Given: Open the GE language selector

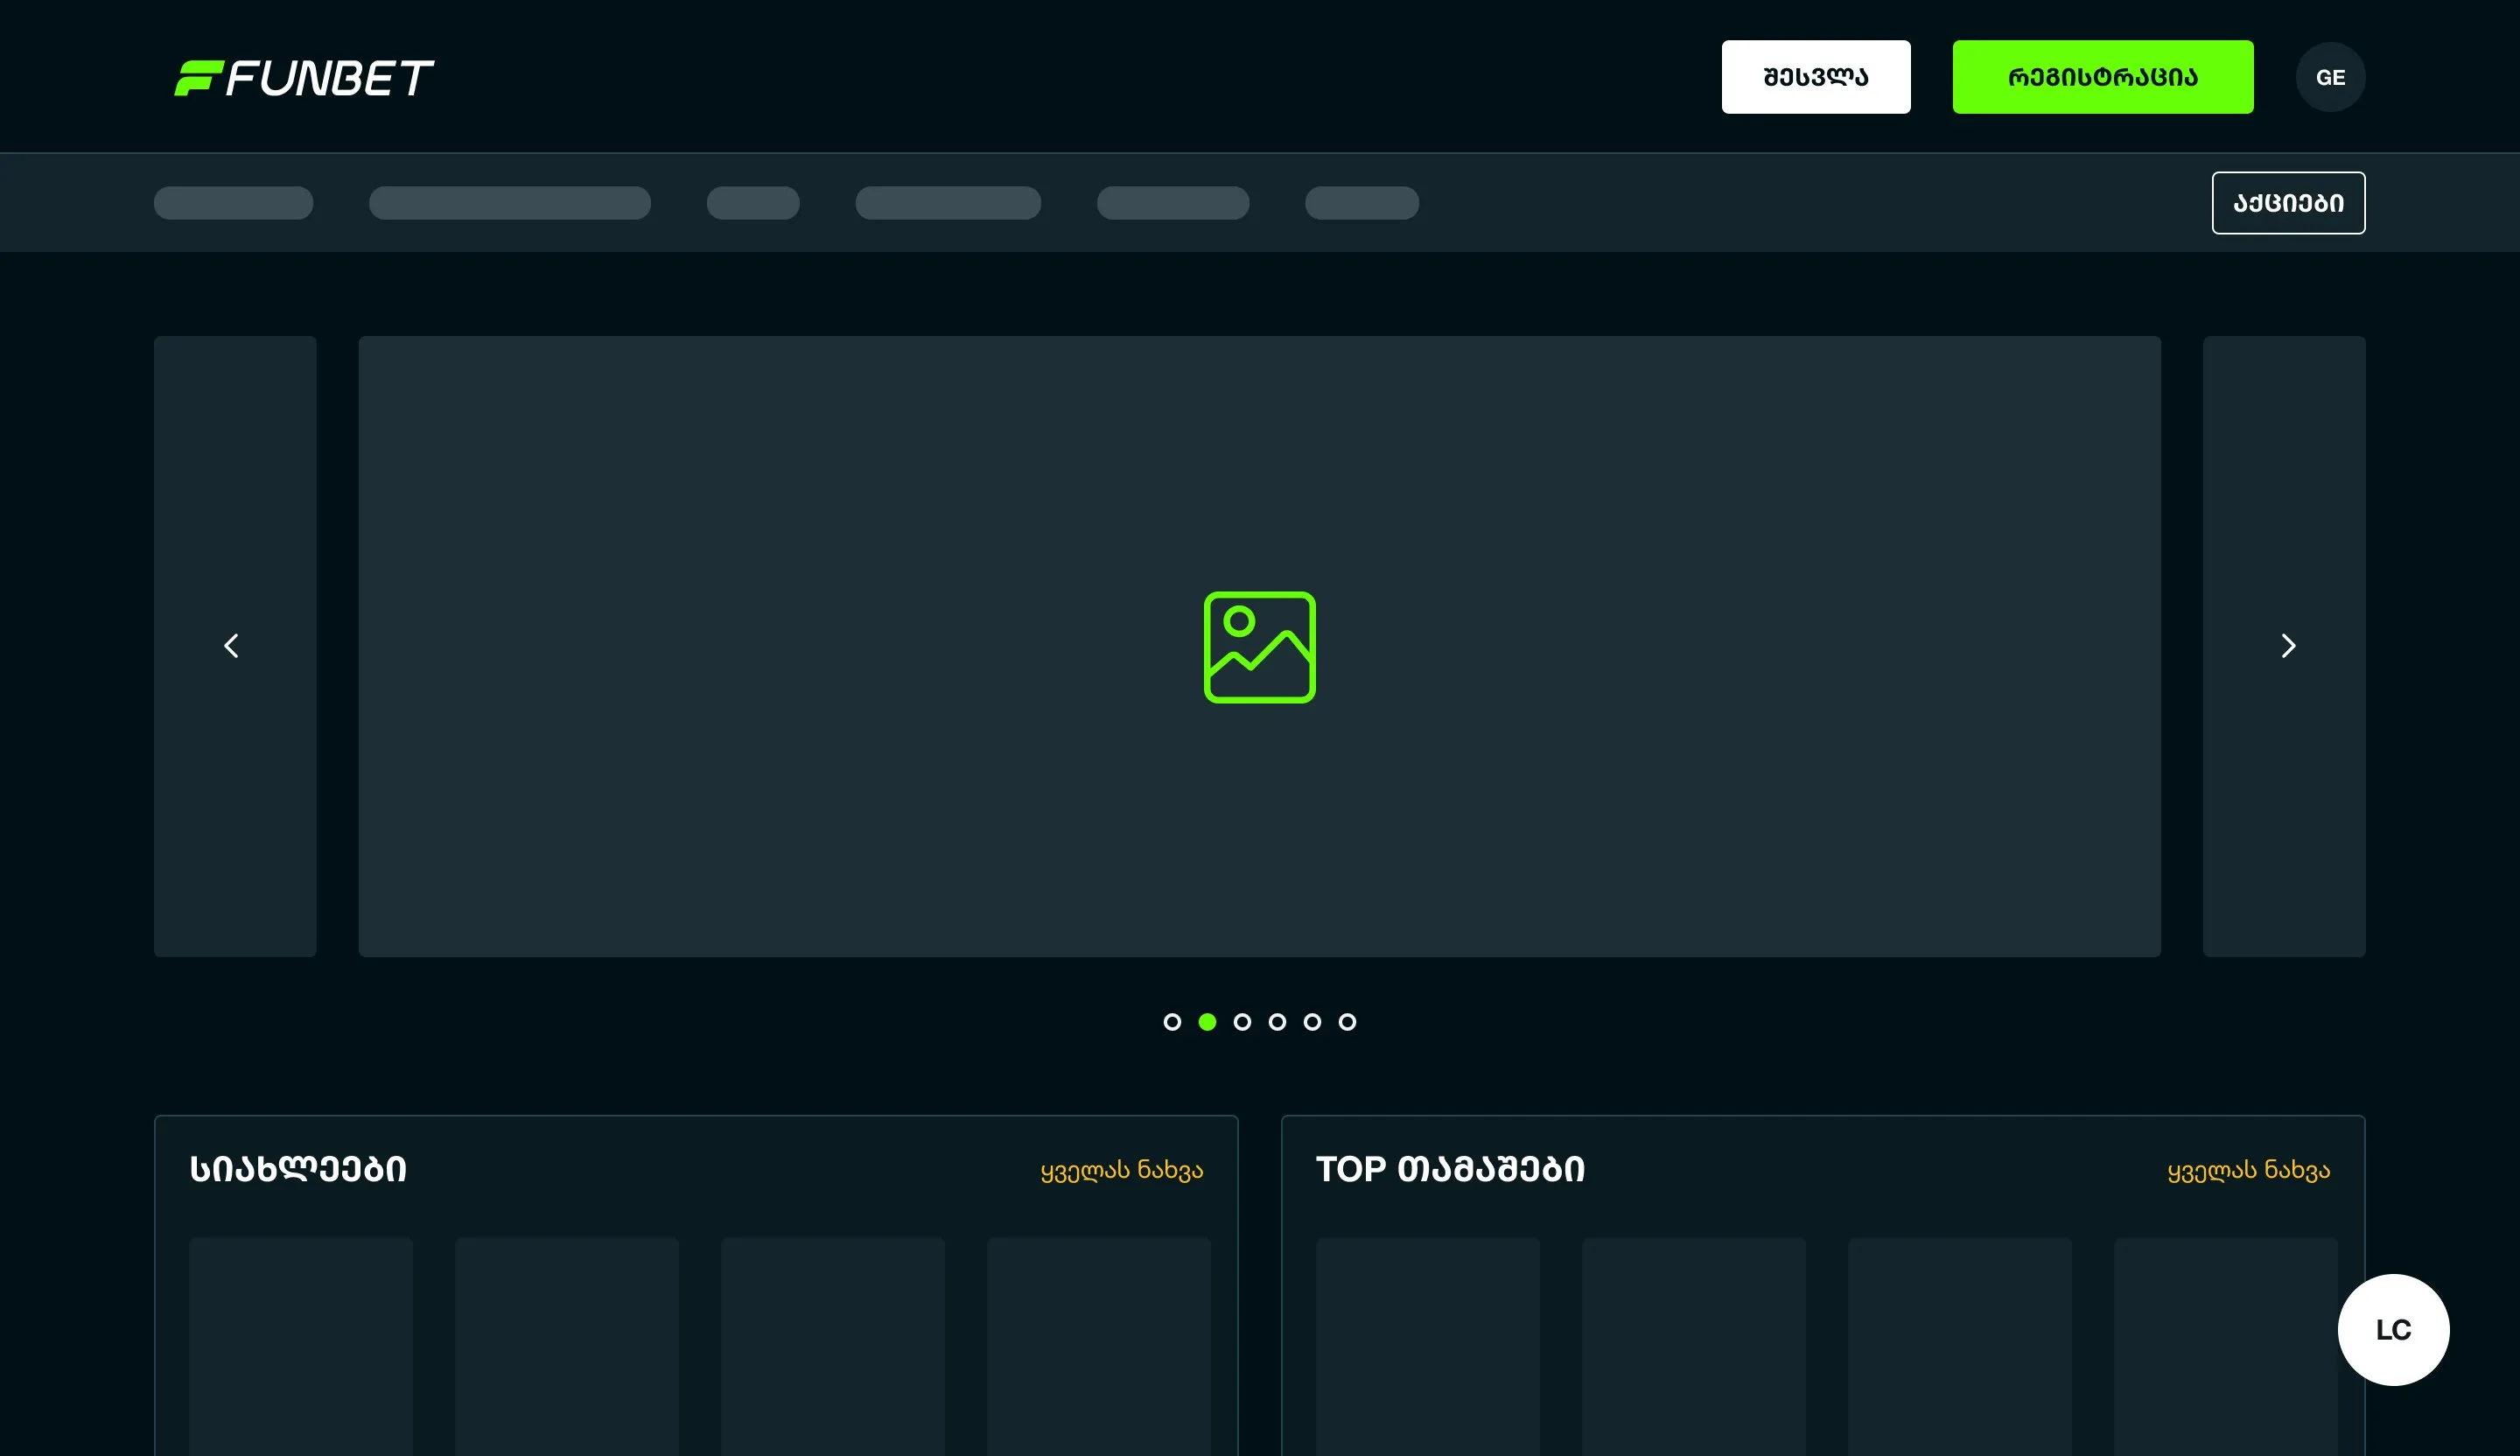Looking at the screenshot, I should point(2330,77).
